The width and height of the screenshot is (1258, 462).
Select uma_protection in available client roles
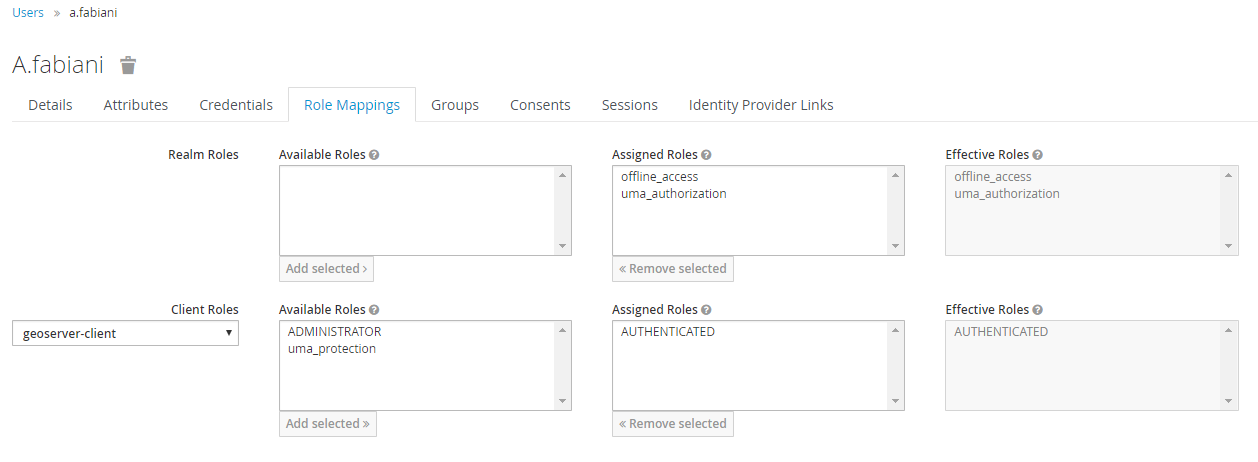click(331, 349)
